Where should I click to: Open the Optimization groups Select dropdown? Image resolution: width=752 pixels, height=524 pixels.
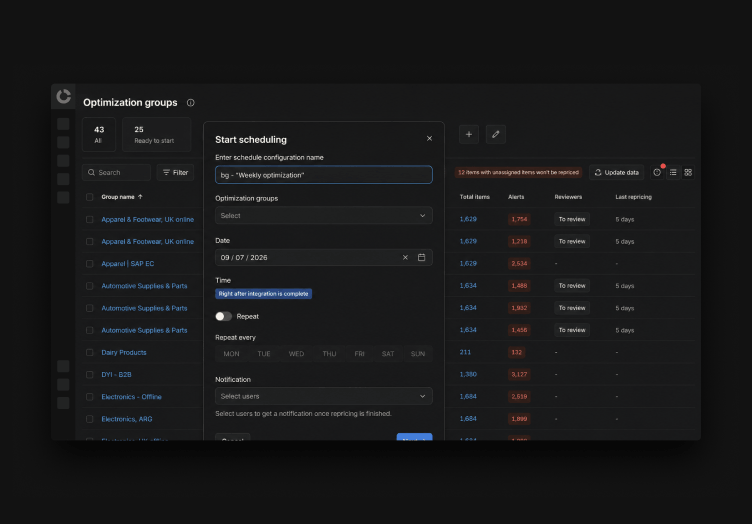324,216
